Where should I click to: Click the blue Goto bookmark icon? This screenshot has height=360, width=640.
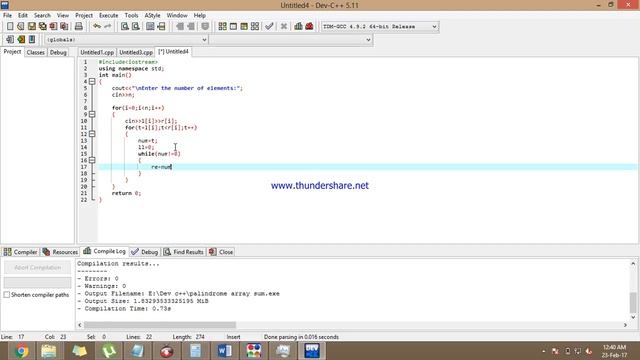[32, 40]
